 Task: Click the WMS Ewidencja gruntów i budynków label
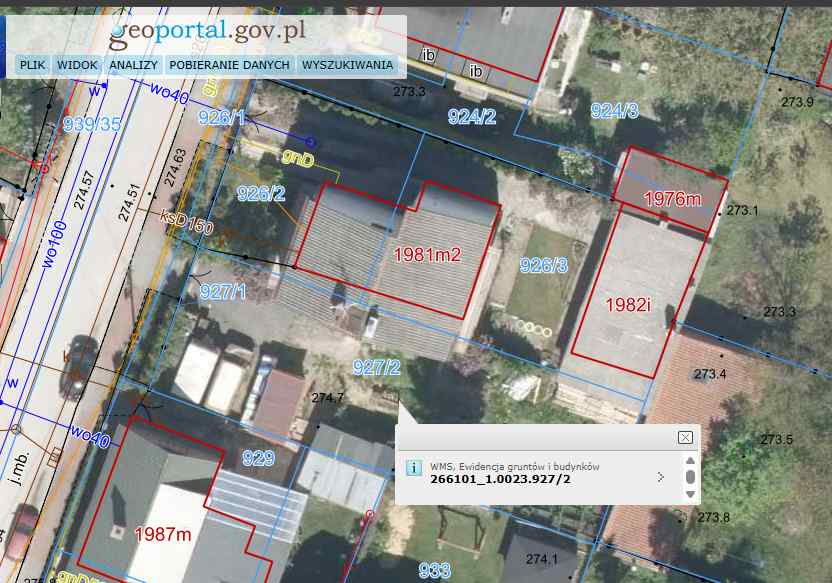(514, 466)
